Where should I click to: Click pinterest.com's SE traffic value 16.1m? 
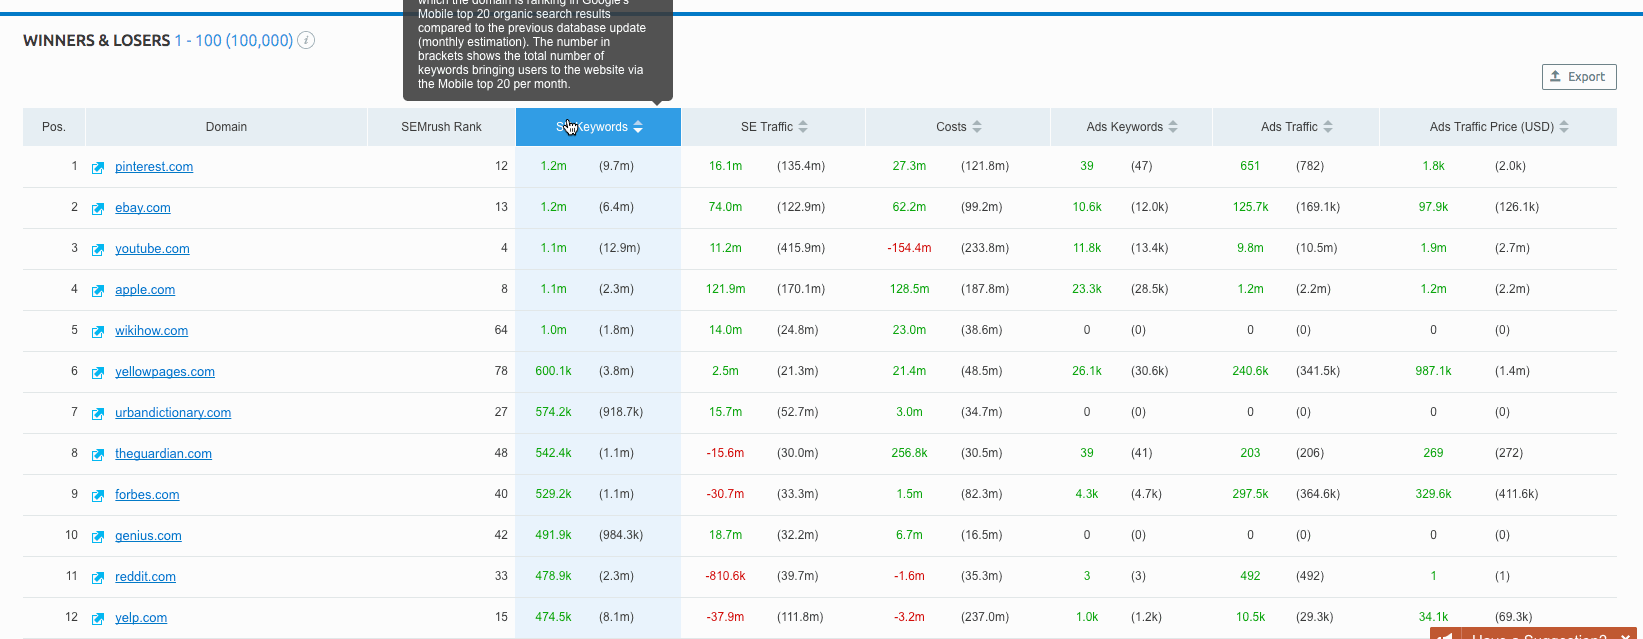[x=725, y=166]
